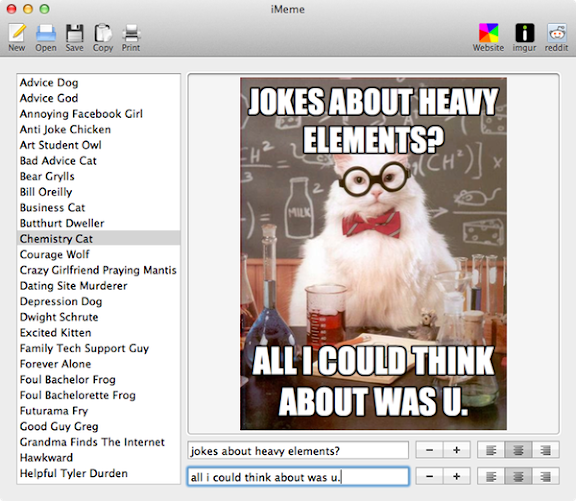576x501 pixels.
Task: Increase top text size with plus
Action: point(457,450)
